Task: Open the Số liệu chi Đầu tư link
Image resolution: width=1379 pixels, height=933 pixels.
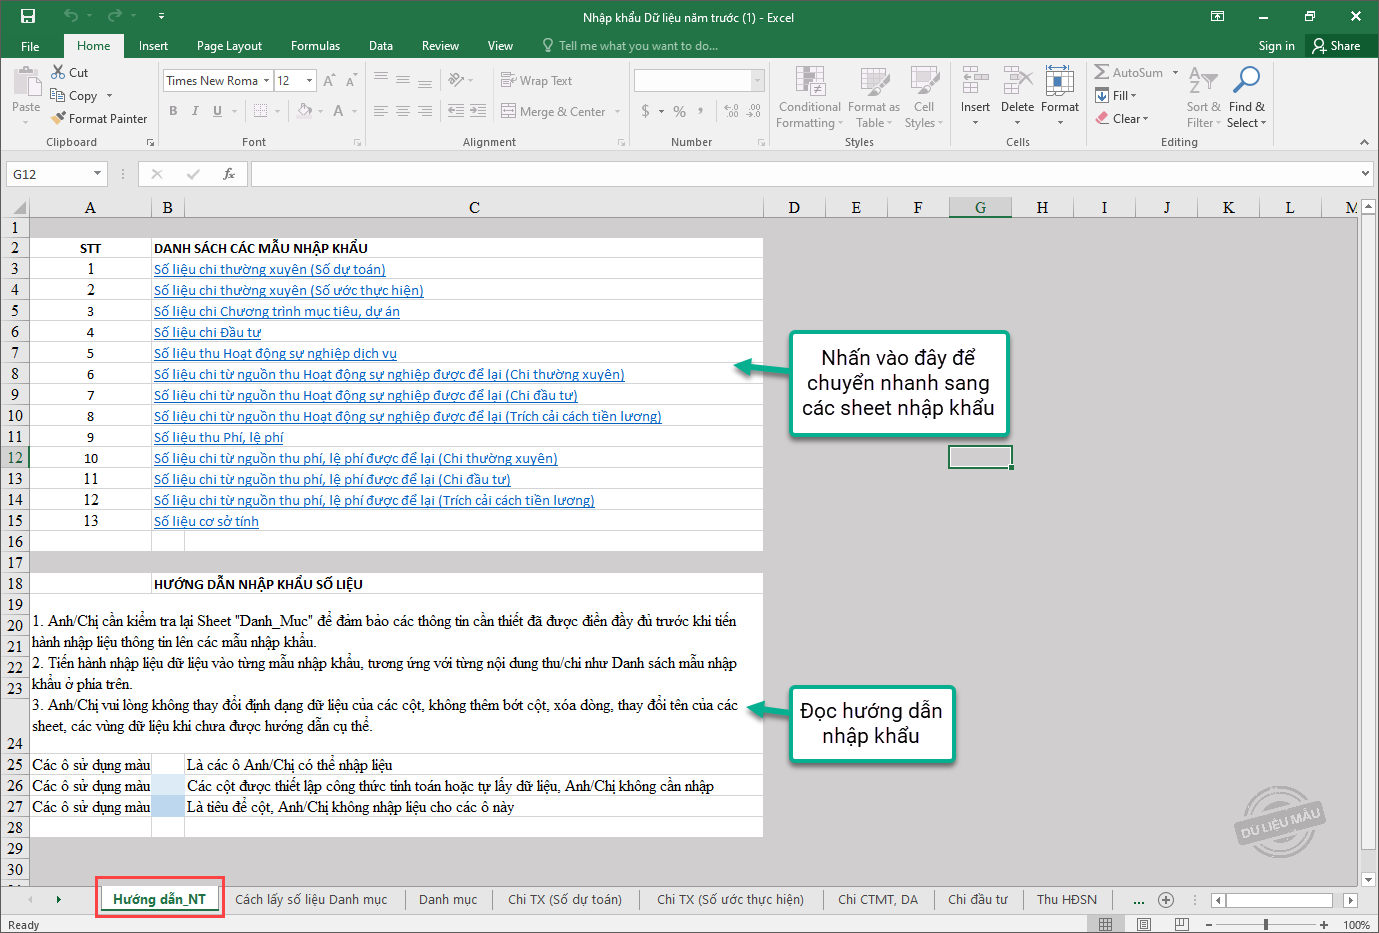Action: click(x=207, y=332)
